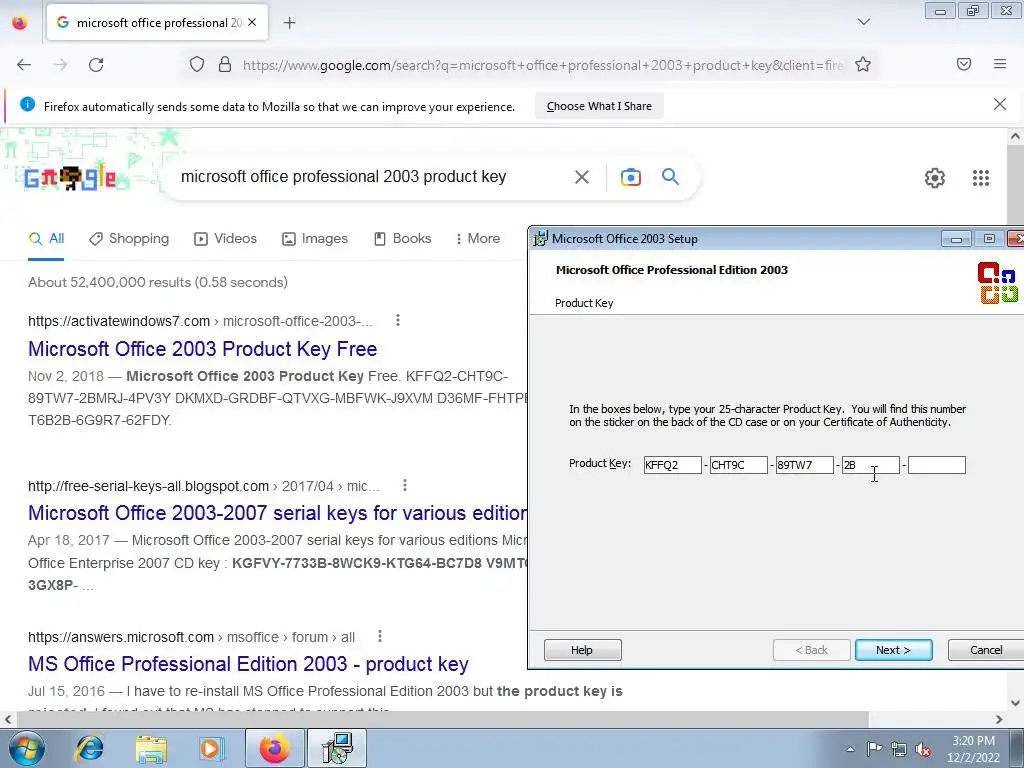The height and width of the screenshot is (768, 1024).
Task: Start a search by image with camera icon
Action: 630,177
